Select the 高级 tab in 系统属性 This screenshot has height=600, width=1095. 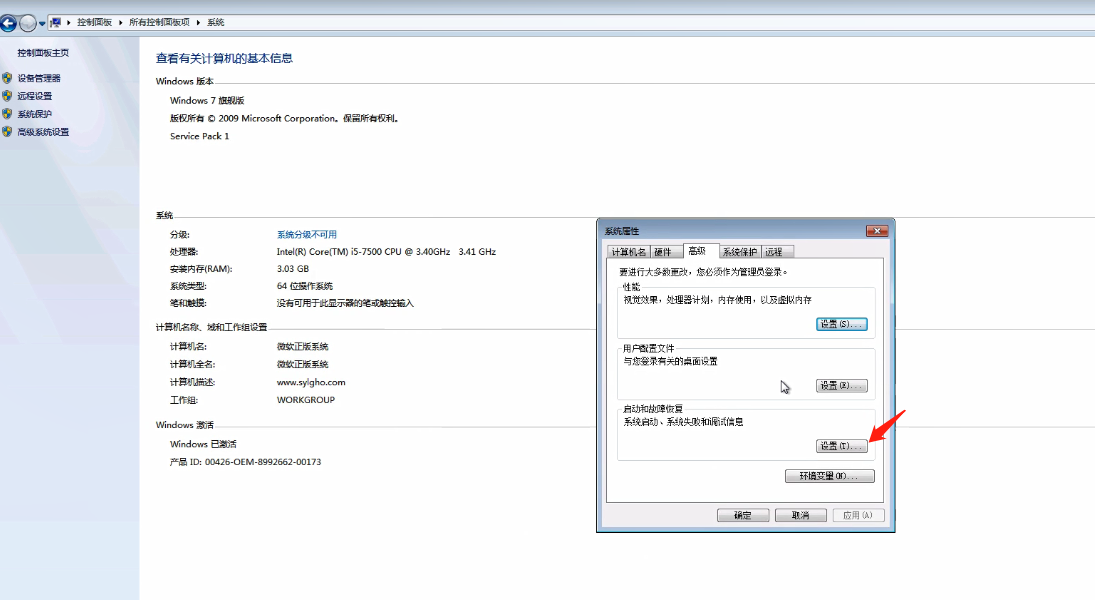(698, 251)
